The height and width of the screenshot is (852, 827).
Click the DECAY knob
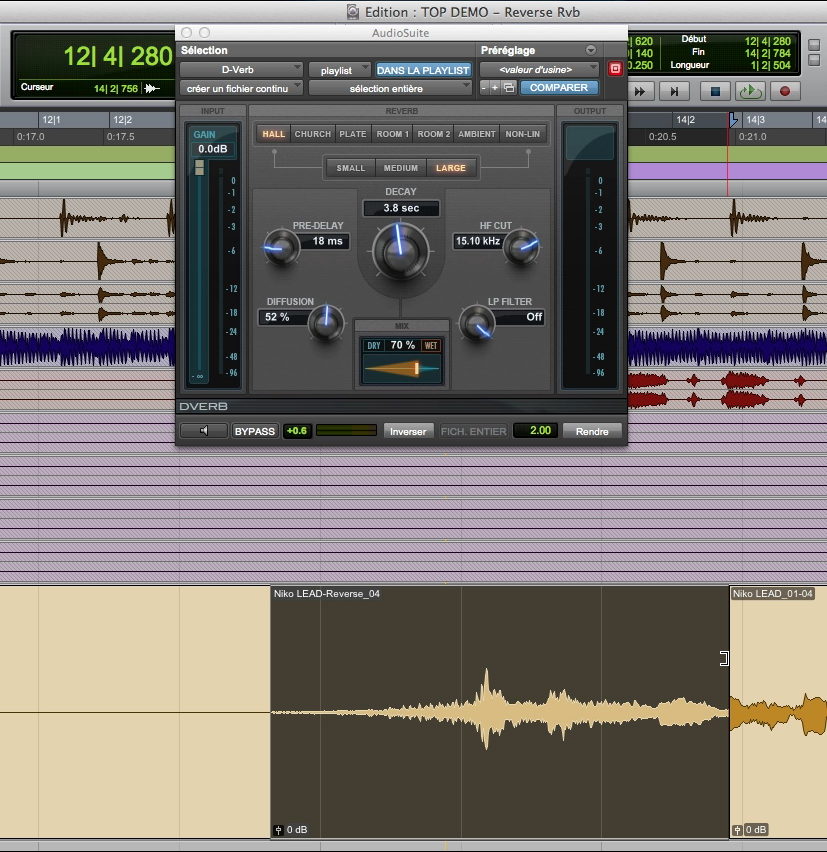pos(400,251)
